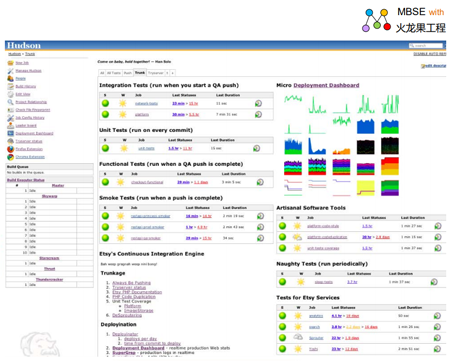Screen dimensions: 450x361
Task: Click green status ball in unit-tests row
Action: [105, 148]
